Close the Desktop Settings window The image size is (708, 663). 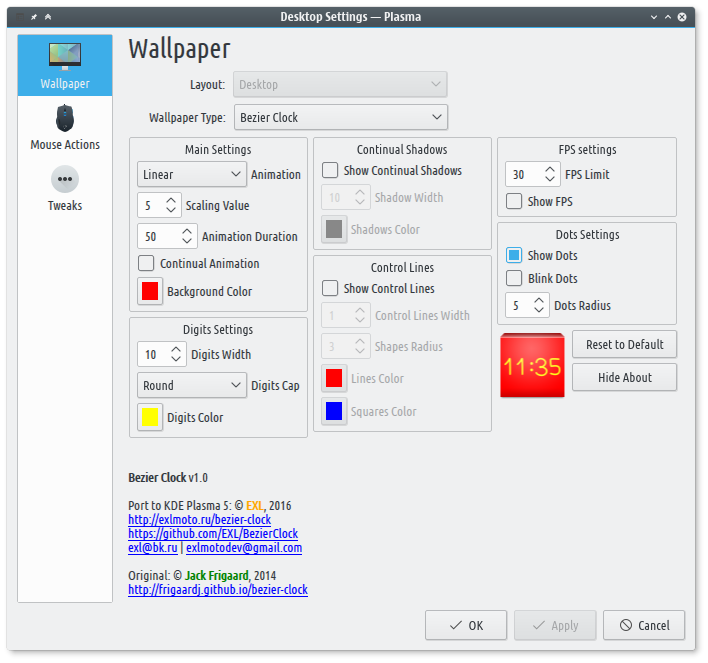pyautogui.click(x=682, y=17)
